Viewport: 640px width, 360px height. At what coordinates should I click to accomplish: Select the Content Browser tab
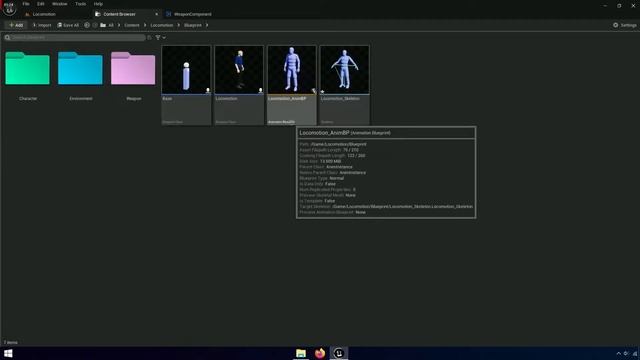pos(119,14)
